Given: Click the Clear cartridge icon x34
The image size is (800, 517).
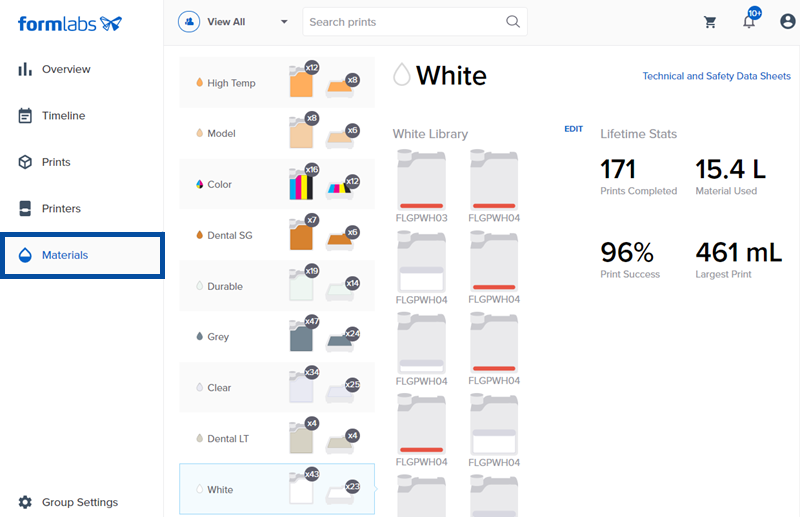Looking at the screenshot, I should pos(302,386).
